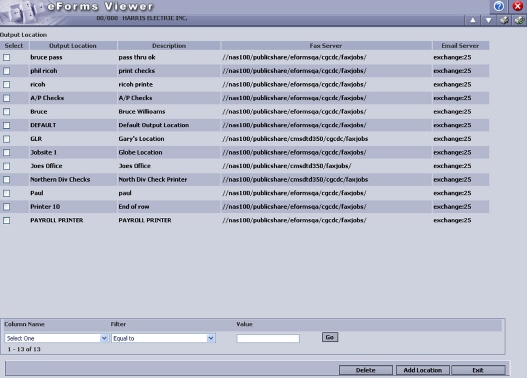Click the up arrow toolbar icon
The image size is (527, 378).
pyautogui.click(x=473, y=20)
